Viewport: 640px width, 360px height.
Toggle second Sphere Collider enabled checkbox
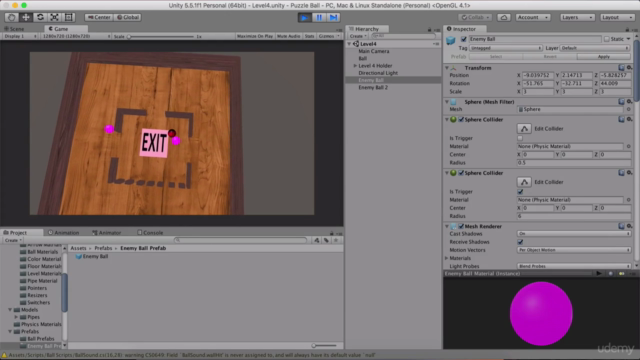click(x=461, y=173)
